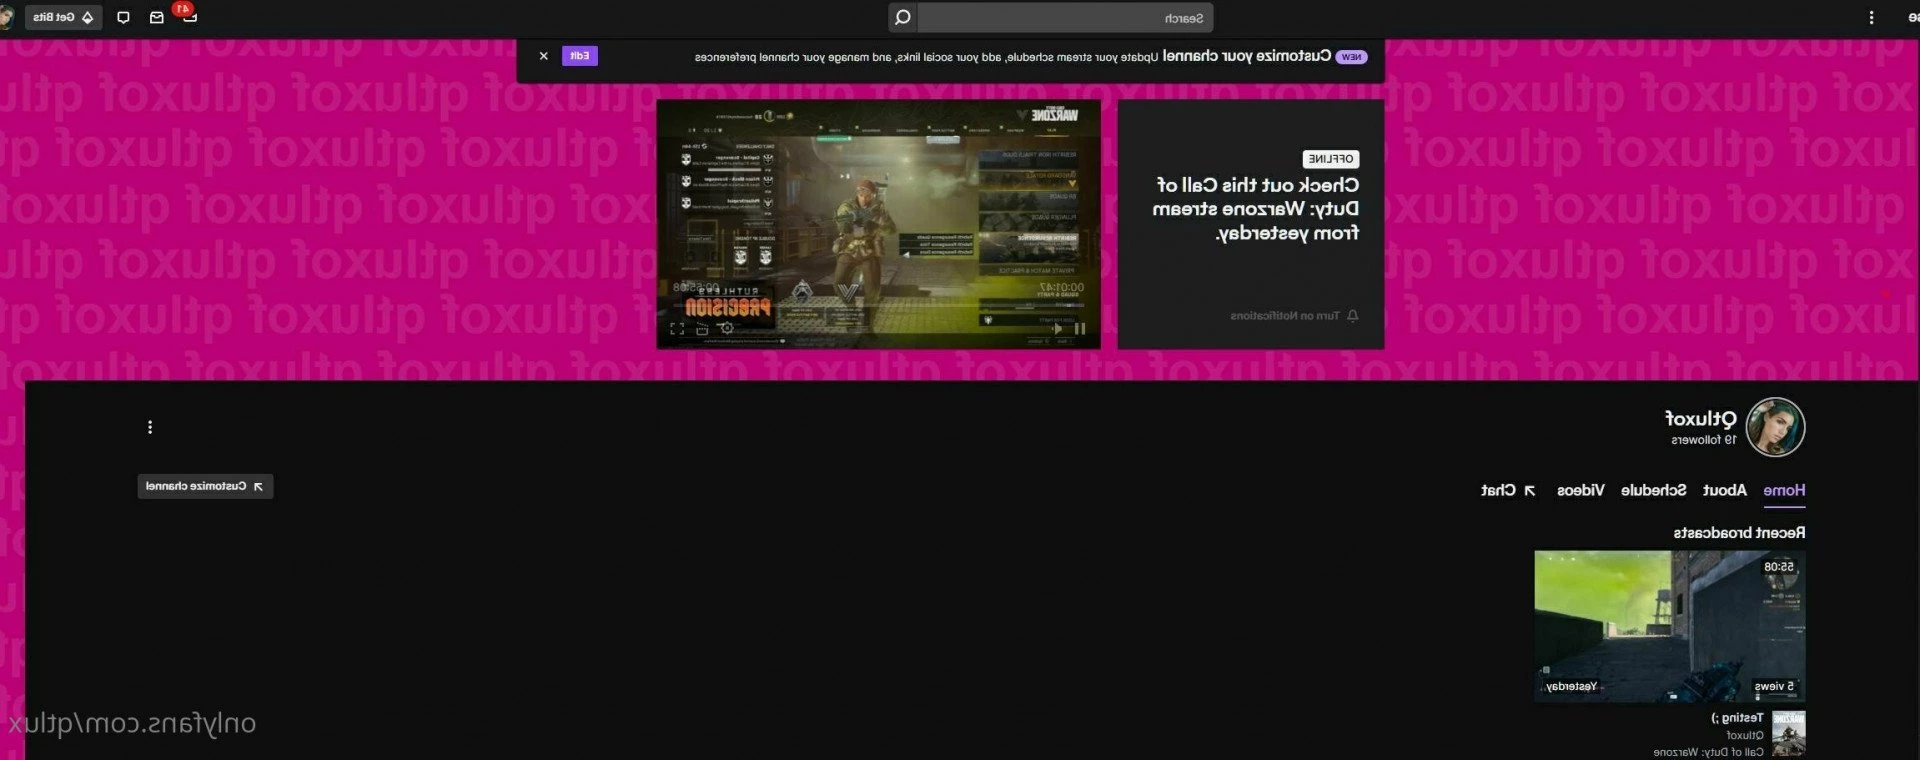Click Warzone game box art icon
Image resolution: width=1920 pixels, height=760 pixels.
click(1789, 734)
